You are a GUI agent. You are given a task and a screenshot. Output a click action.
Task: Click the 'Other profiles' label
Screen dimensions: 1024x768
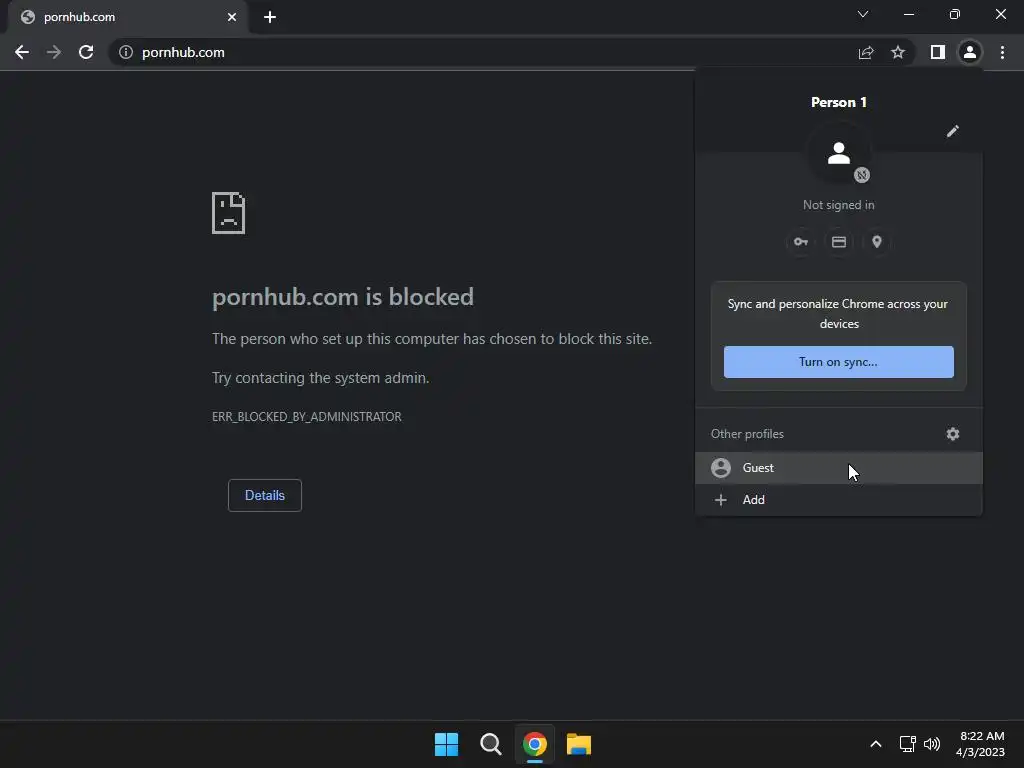747,434
